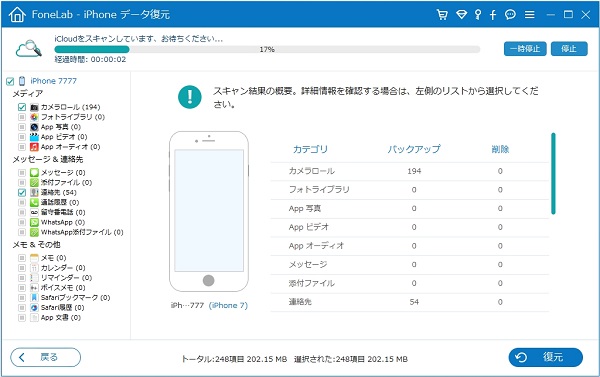
Task: Click the 194 backup count cell
Action: pos(414,171)
